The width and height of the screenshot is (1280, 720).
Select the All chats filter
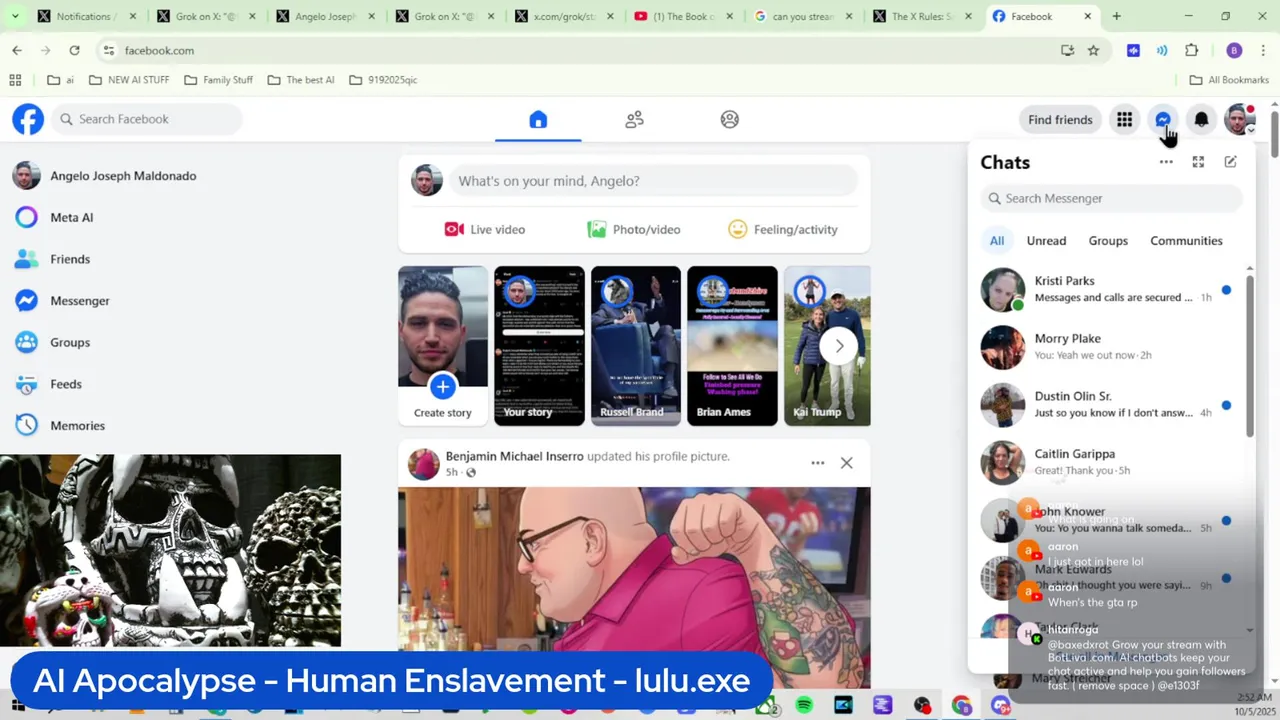[997, 241]
